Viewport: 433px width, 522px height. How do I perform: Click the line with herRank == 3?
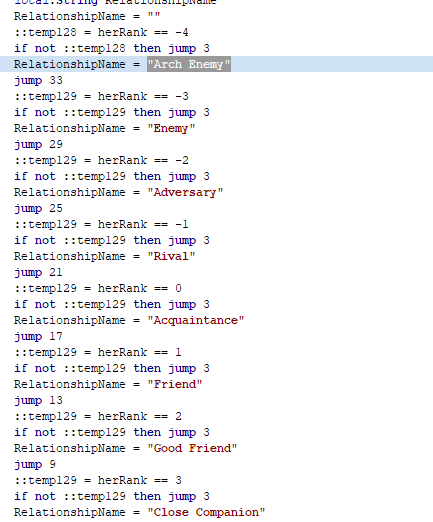(98, 480)
